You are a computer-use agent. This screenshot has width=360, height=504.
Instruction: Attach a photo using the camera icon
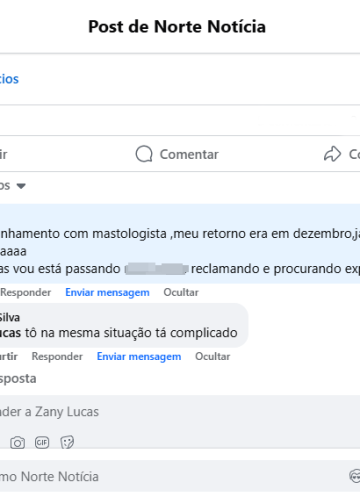tap(17, 443)
